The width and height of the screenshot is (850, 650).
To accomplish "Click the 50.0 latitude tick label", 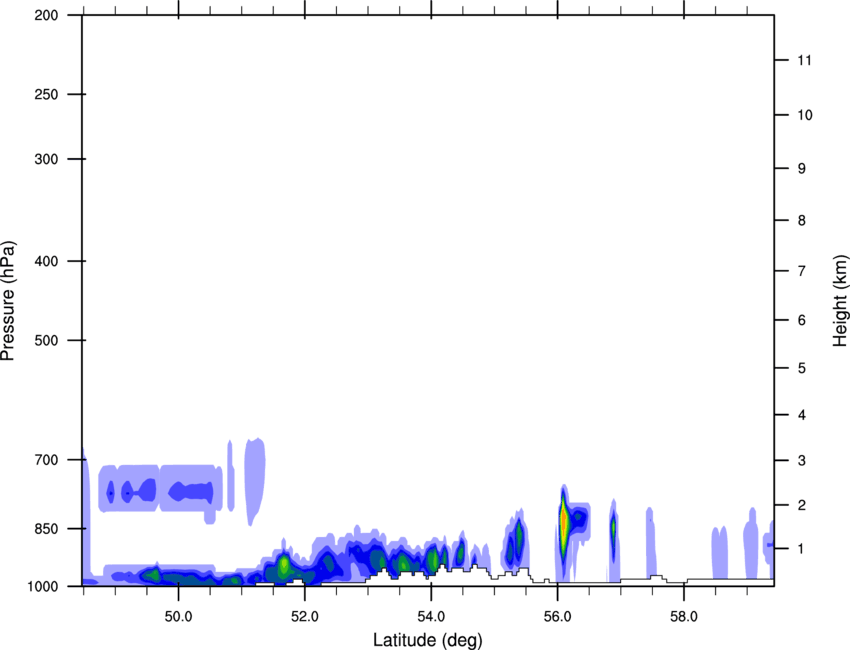I will [x=178, y=616].
